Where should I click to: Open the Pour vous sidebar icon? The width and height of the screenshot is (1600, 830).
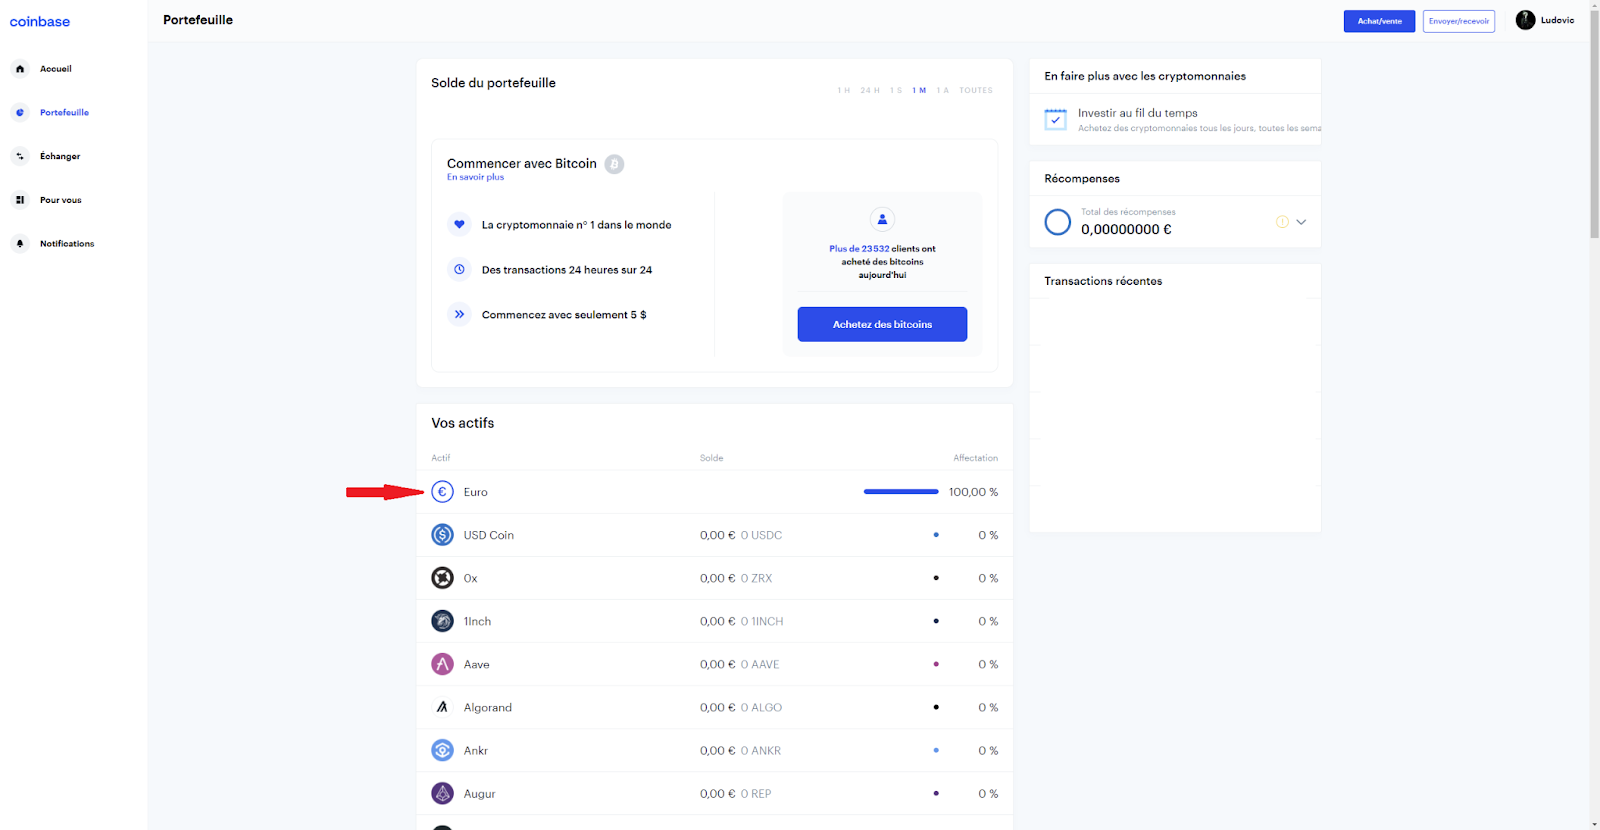coord(20,200)
